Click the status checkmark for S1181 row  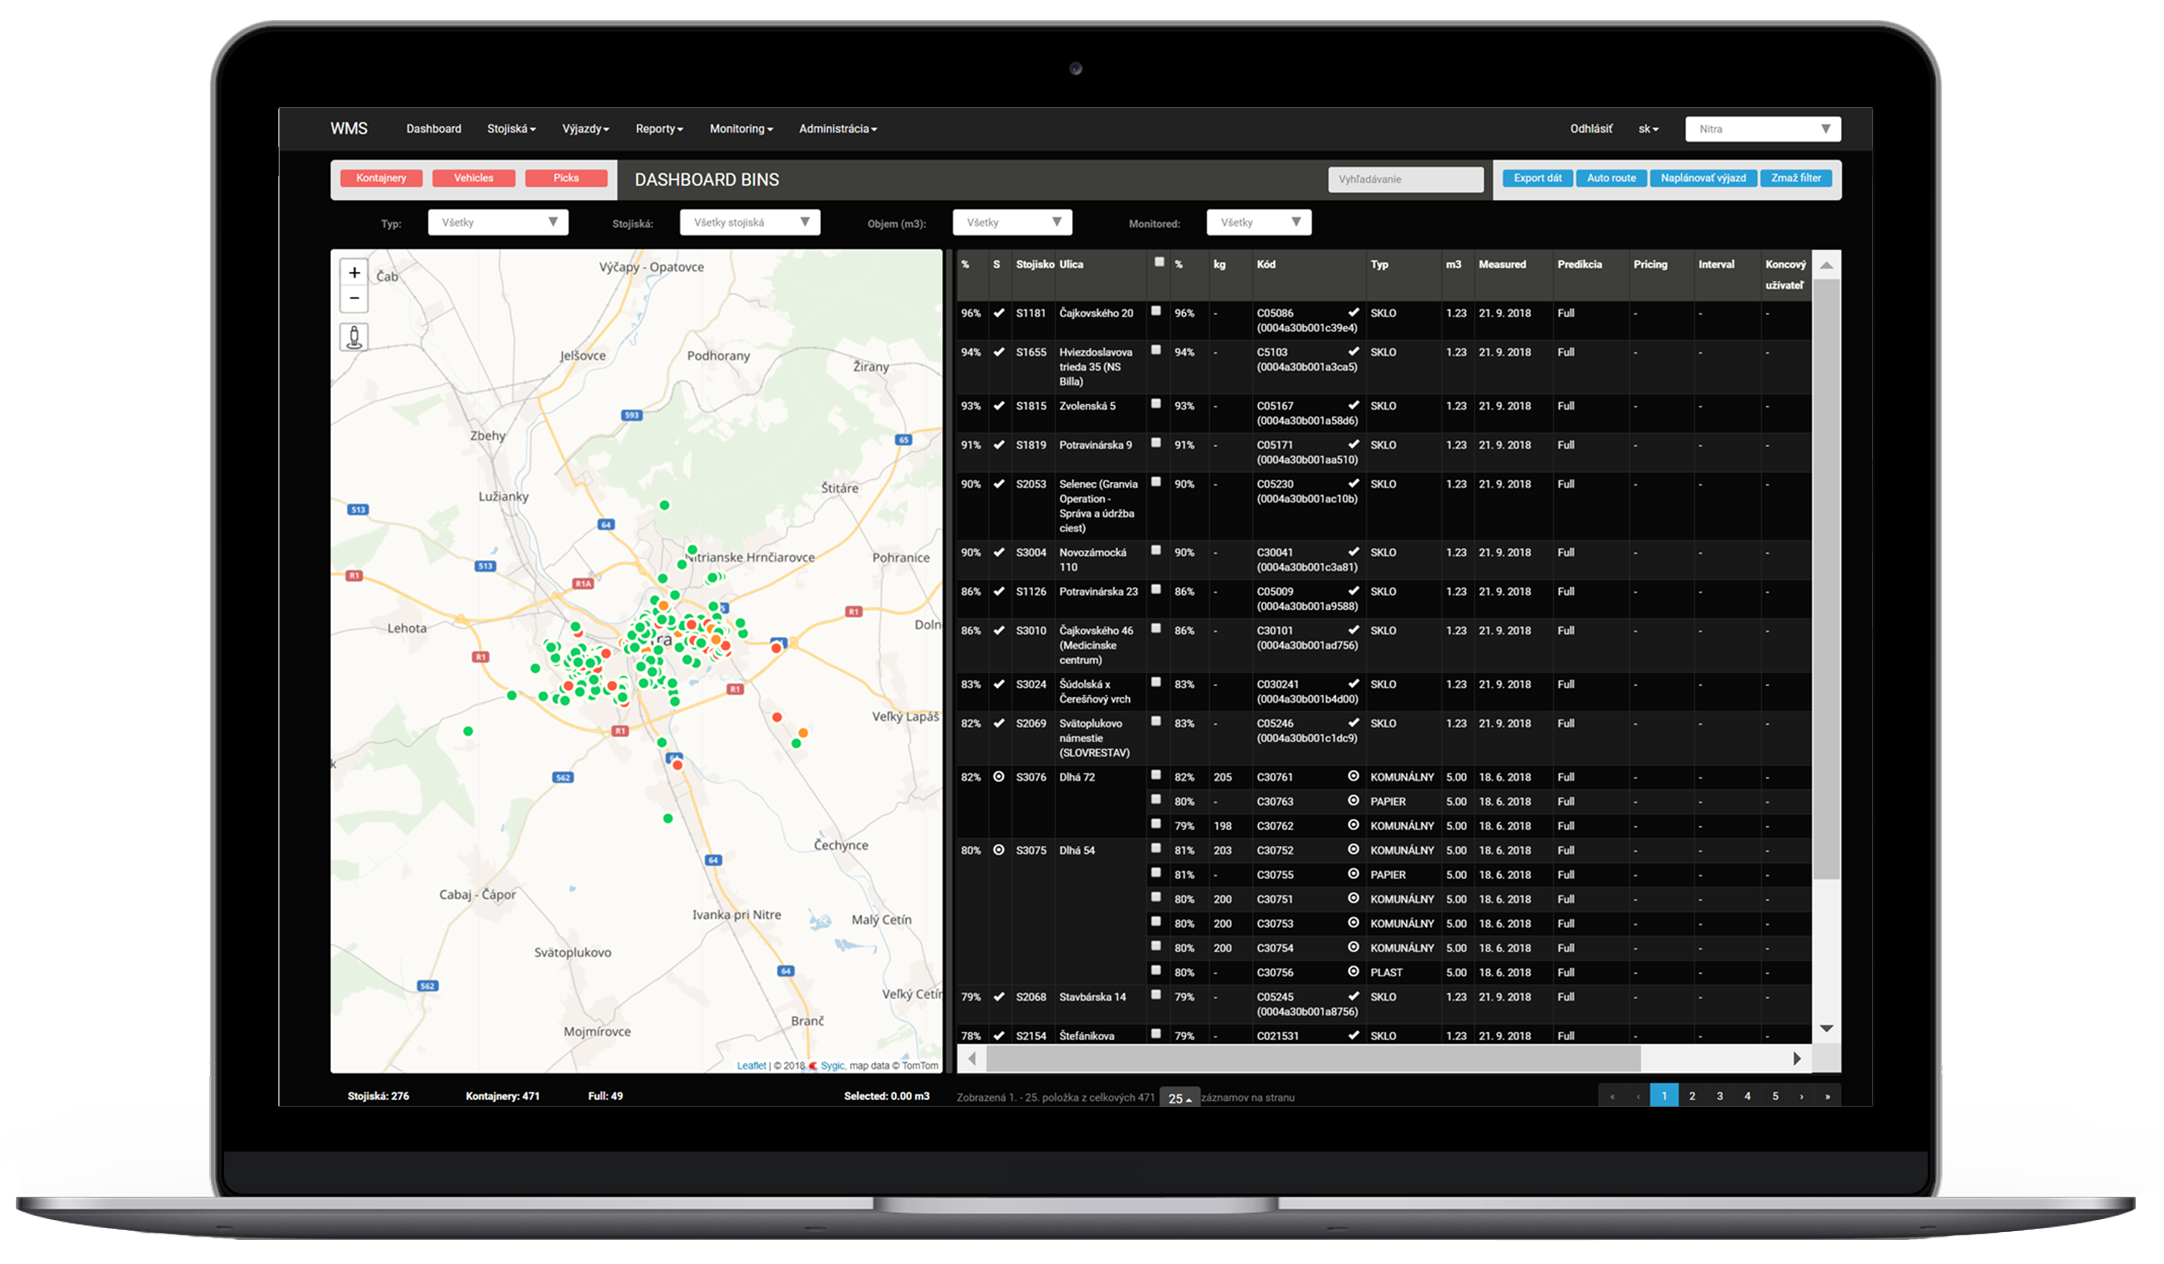[x=998, y=313]
